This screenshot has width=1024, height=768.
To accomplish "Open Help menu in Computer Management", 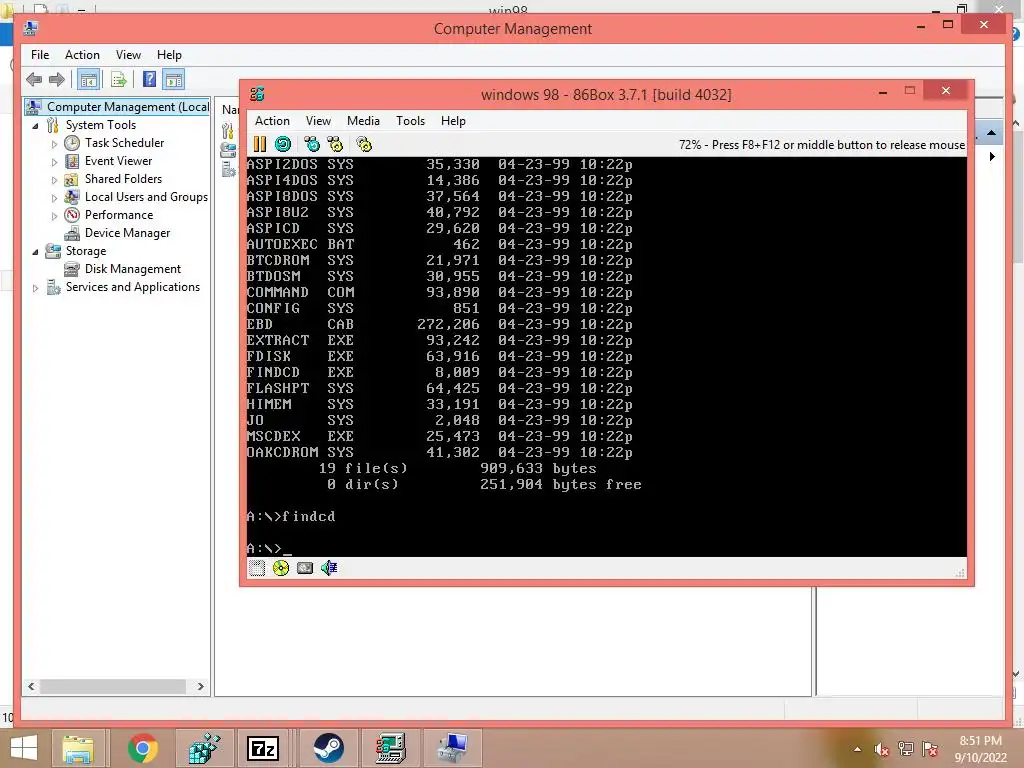I will pos(169,55).
